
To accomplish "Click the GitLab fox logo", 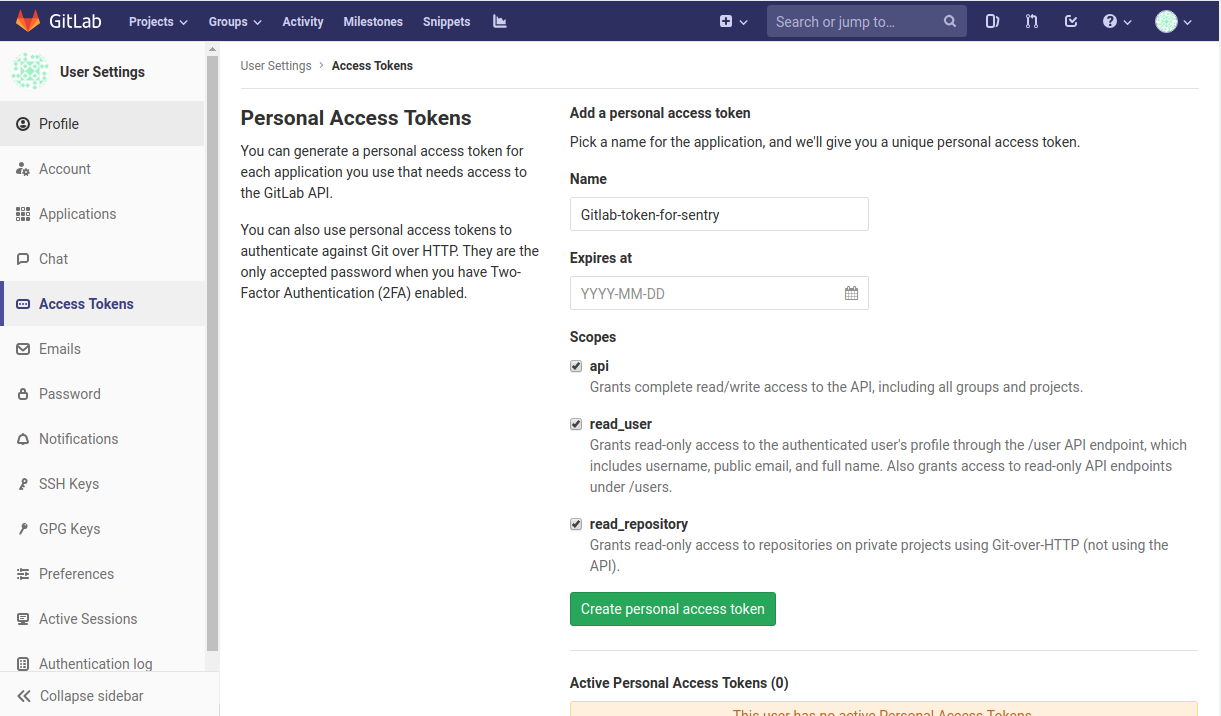I will pos(26,21).
